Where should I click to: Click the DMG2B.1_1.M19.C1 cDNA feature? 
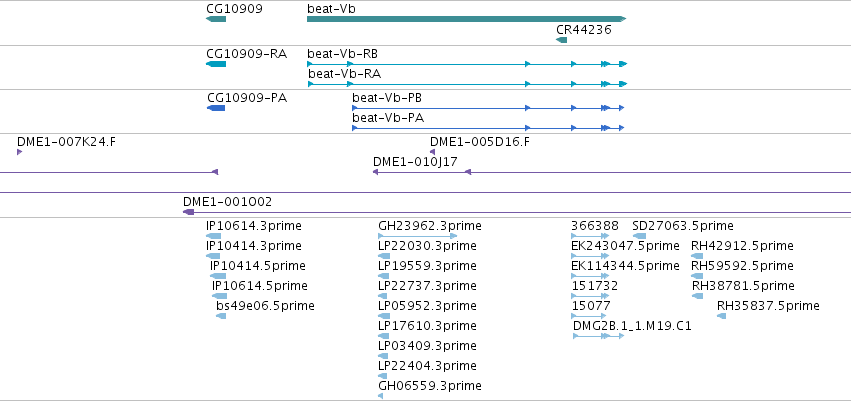[599, 336]
